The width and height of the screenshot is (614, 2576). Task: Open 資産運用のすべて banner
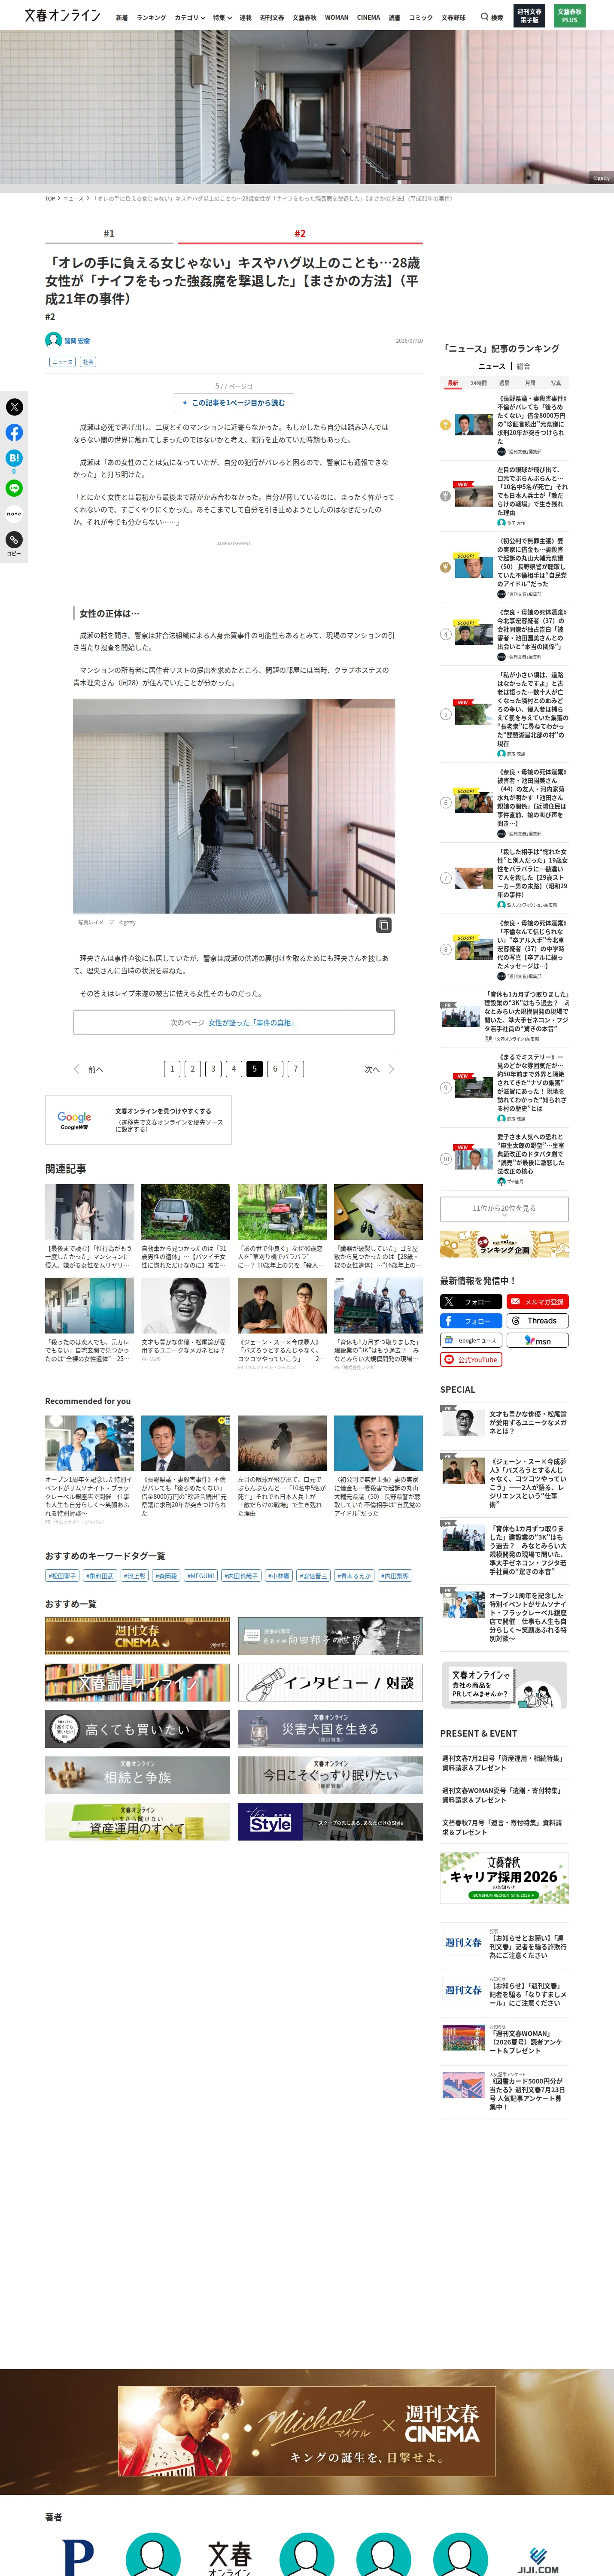[137, 1821]
